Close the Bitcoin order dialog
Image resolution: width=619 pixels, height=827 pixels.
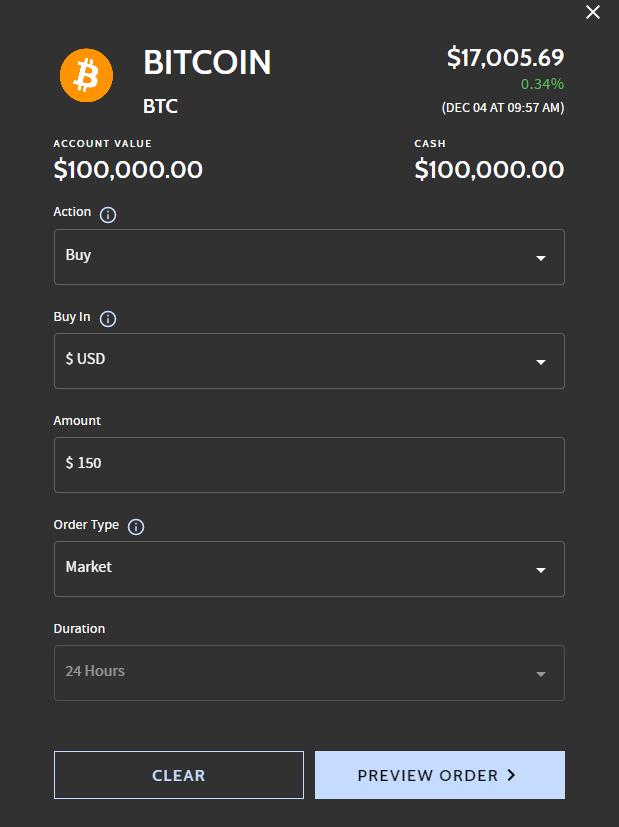click(x=593, y=13)
